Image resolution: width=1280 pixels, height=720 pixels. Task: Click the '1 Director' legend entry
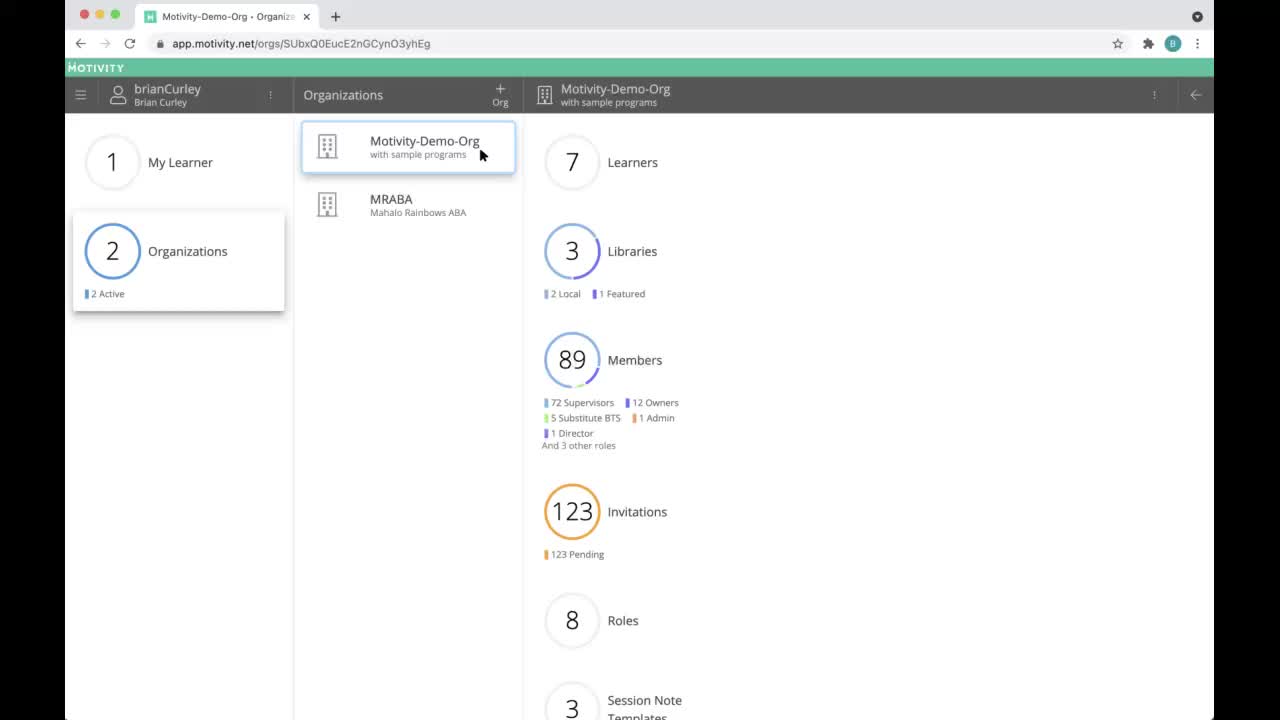(x=569, y=434)
